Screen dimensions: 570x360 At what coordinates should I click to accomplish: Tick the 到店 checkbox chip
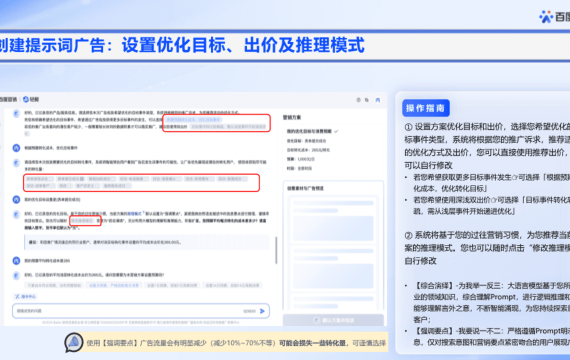pyautogui.click(x=65, y=186)
